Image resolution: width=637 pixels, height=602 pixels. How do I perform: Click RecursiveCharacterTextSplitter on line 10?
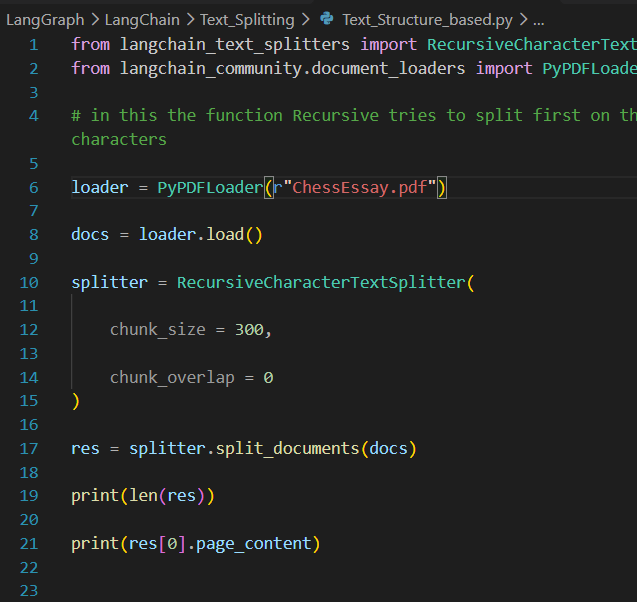click(321, 283)
